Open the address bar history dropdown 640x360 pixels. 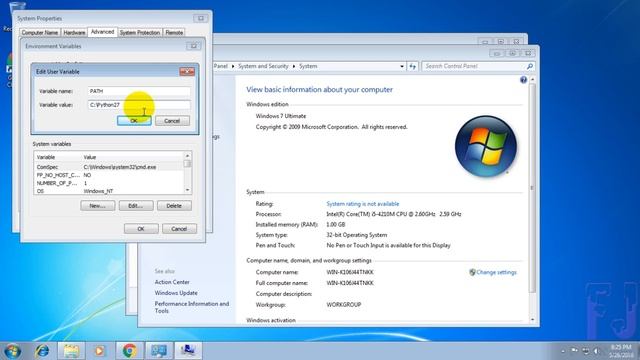coord(402,66)
